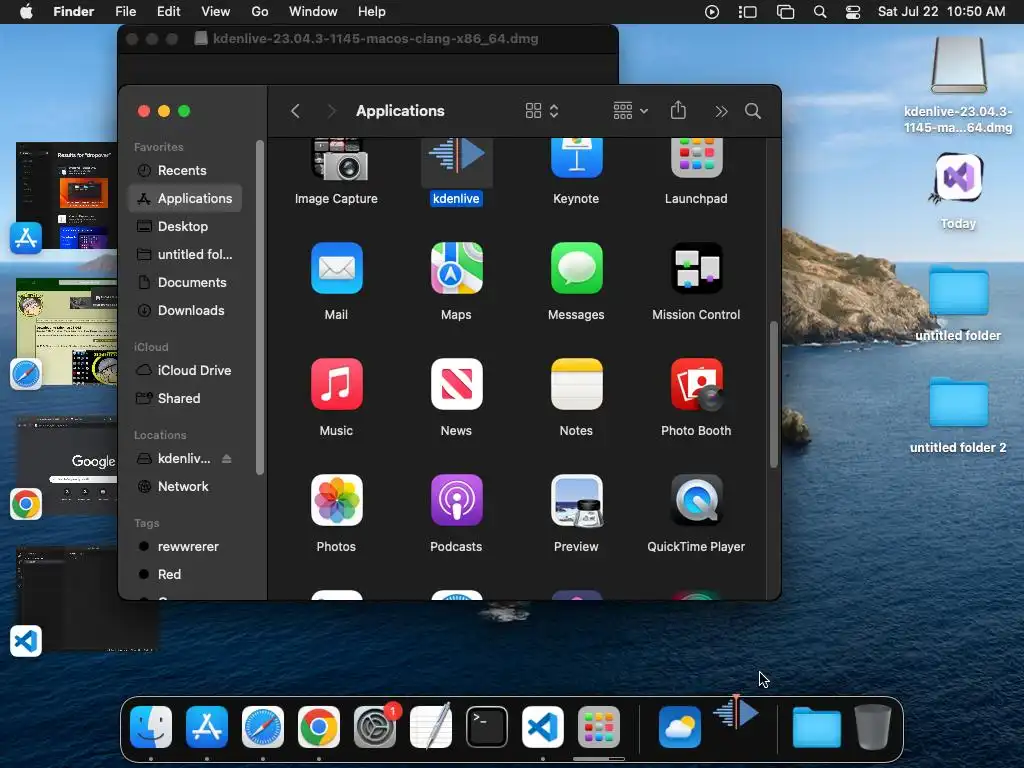1024x768 pixels.
Task: Click the date and time in the menu bar
Action: pyautogui.click(x=941, y=12)
